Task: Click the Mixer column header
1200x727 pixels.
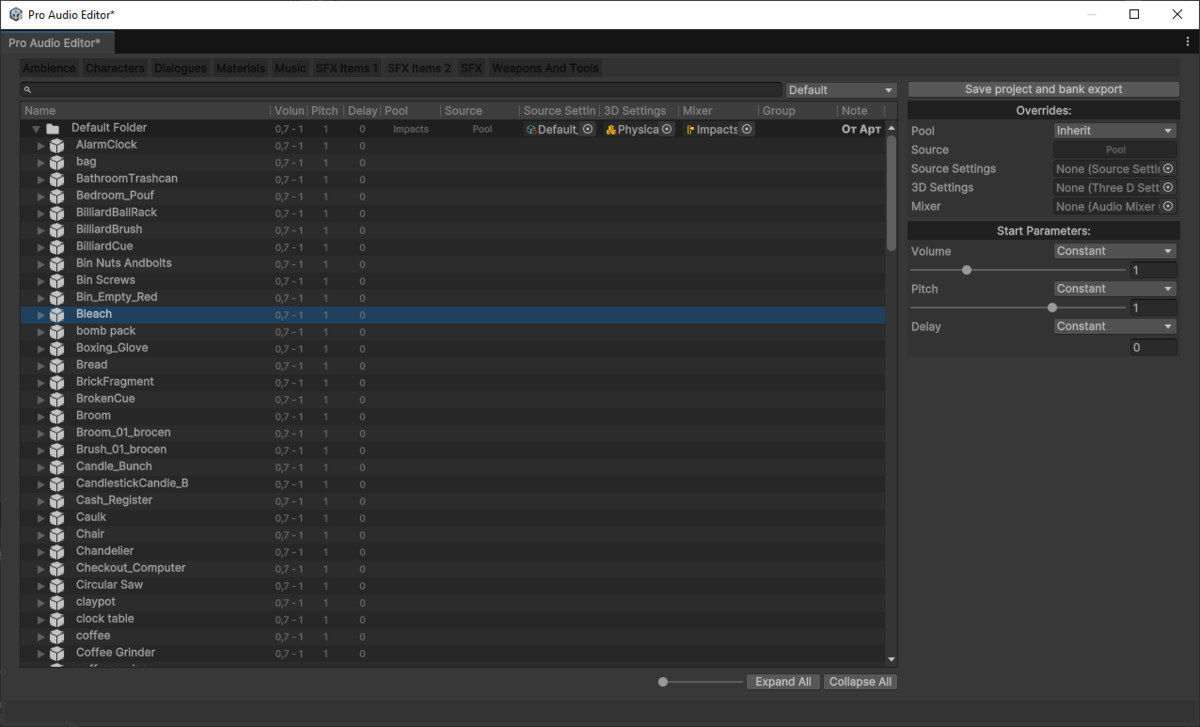Action: [717, 111]
